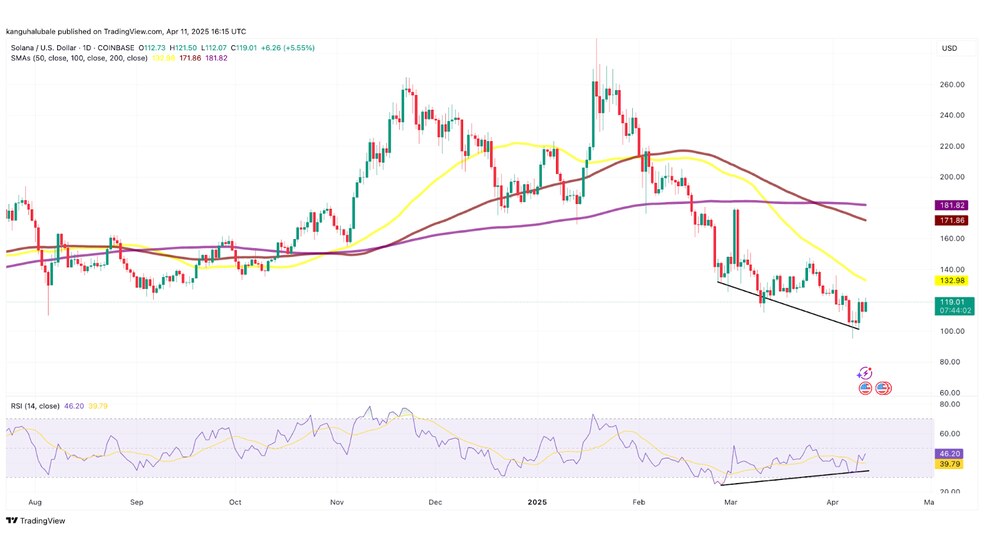The height and width of the screenshot is (554, 984).
Task: Click the 240.00 price axis value
Action: 952,115
